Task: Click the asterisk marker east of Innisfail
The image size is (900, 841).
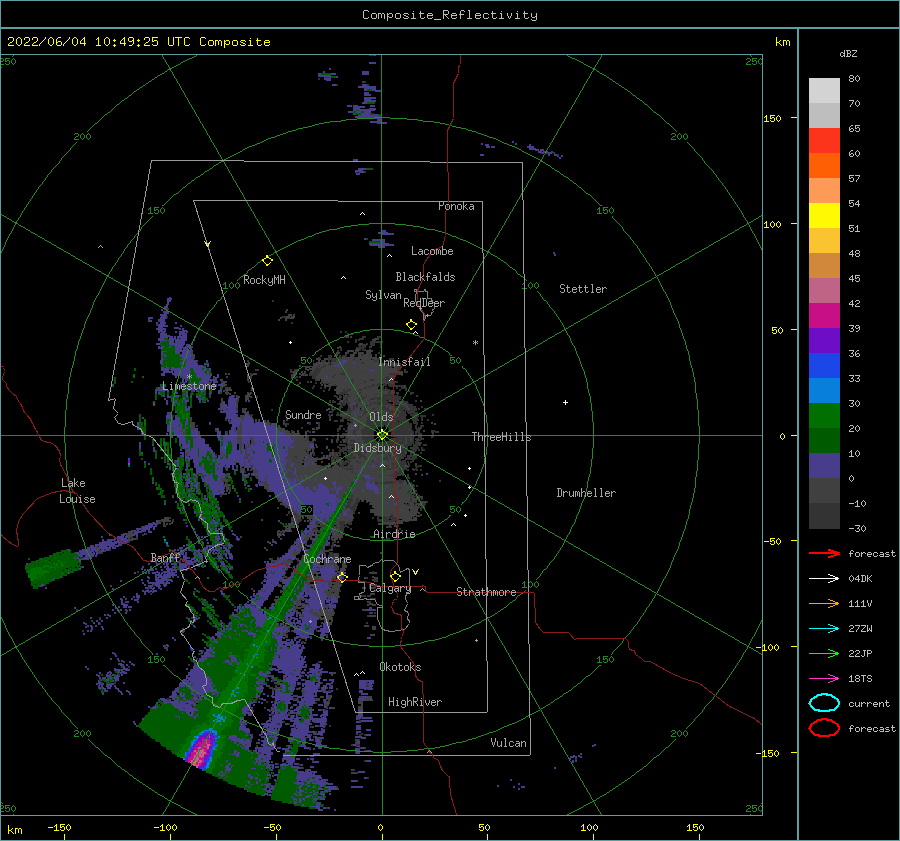Action: [475, 343]
